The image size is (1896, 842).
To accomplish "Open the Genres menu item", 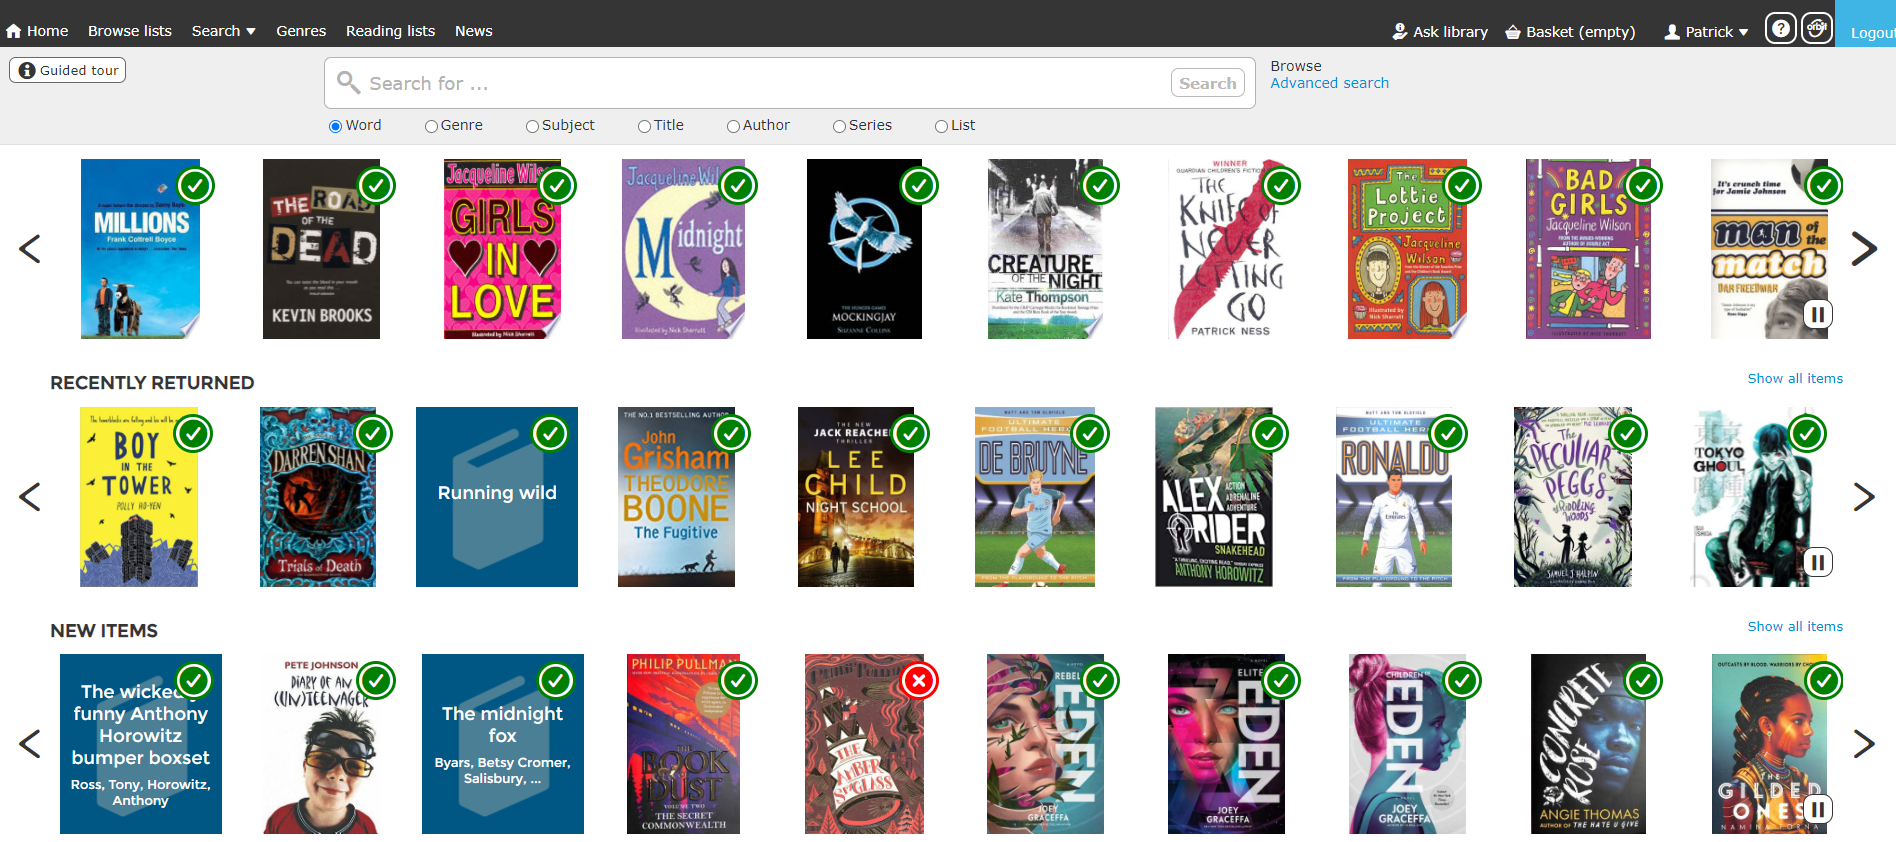I will [301, 31].
